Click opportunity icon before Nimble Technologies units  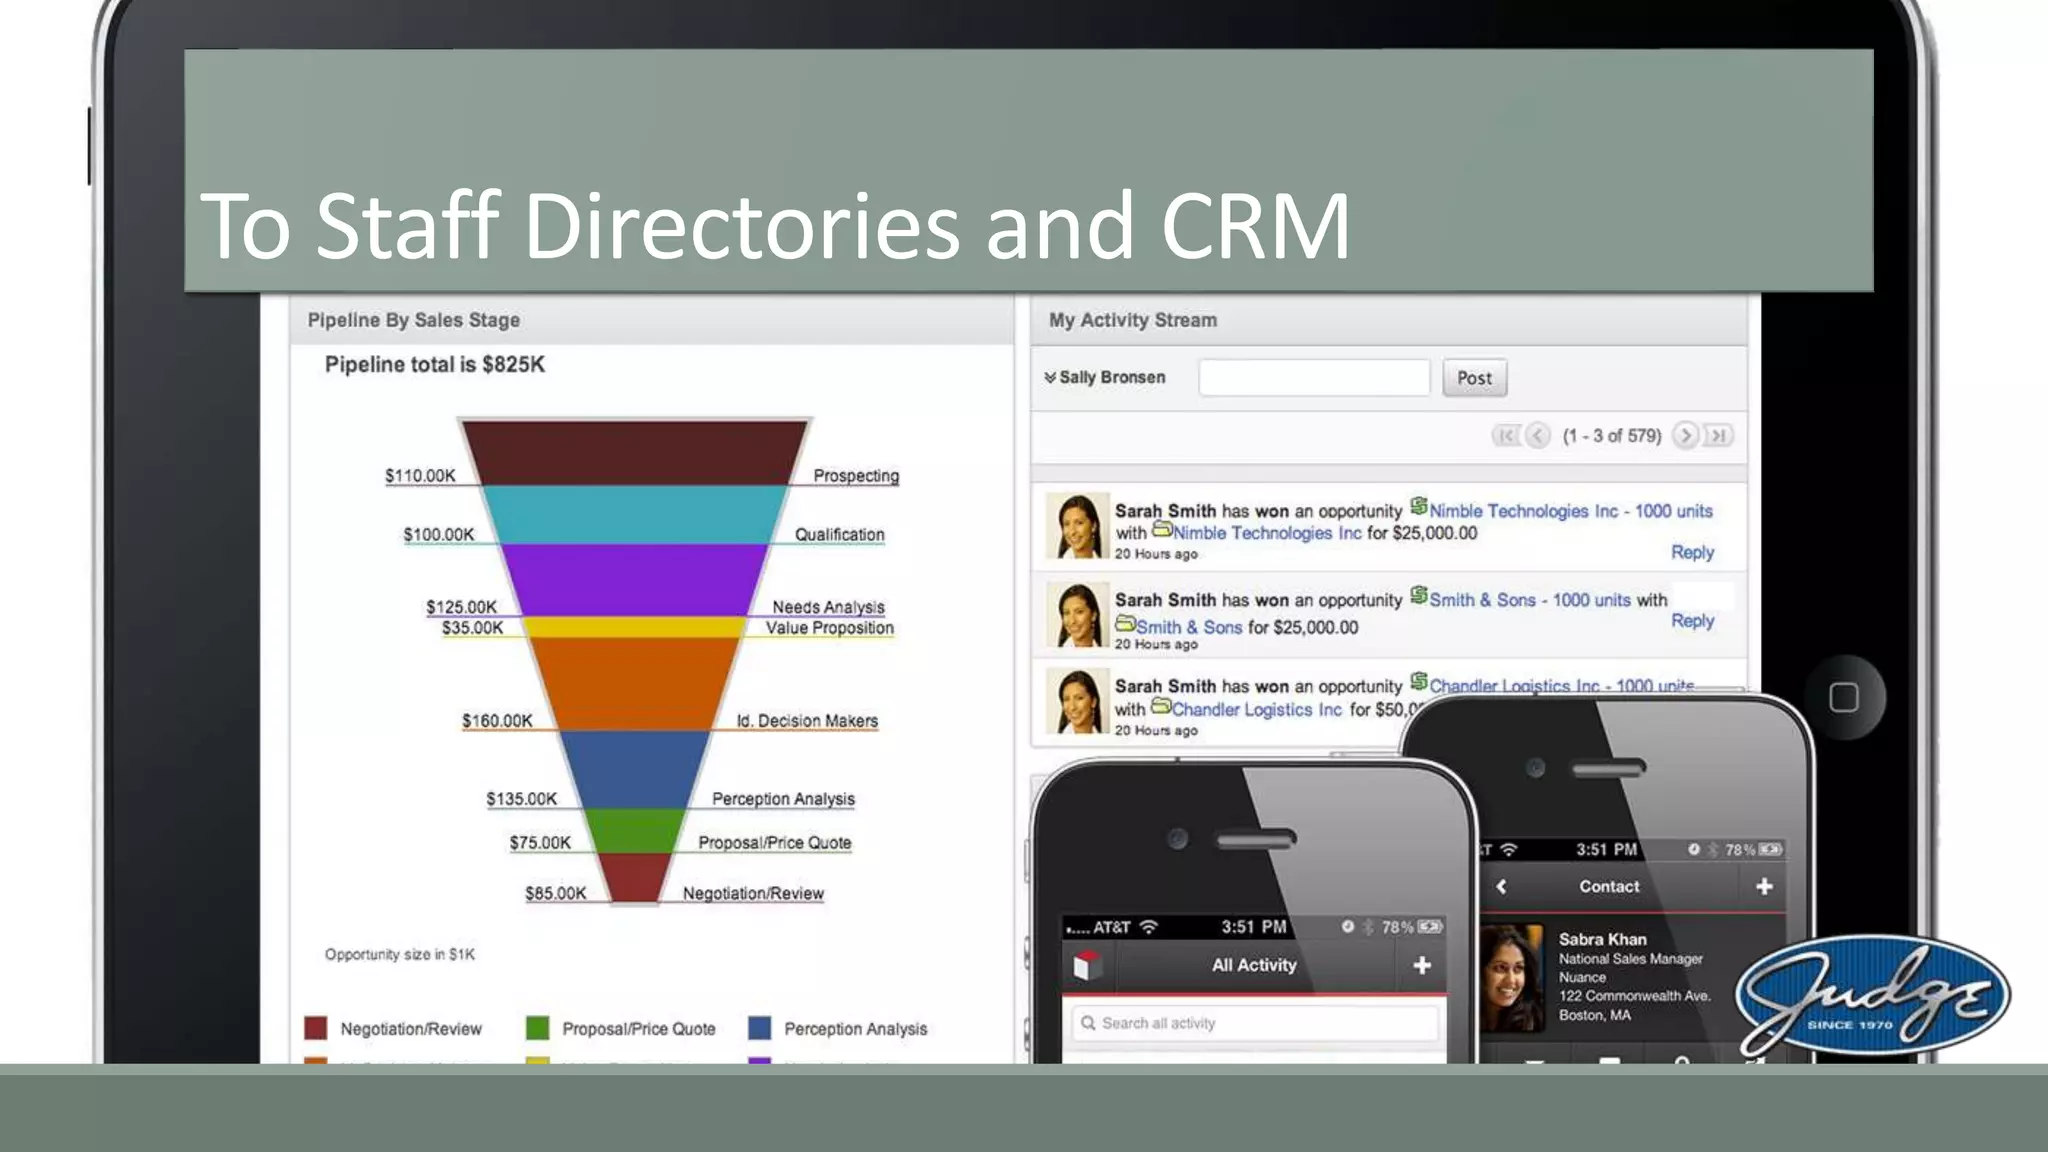pos(1418,506)
